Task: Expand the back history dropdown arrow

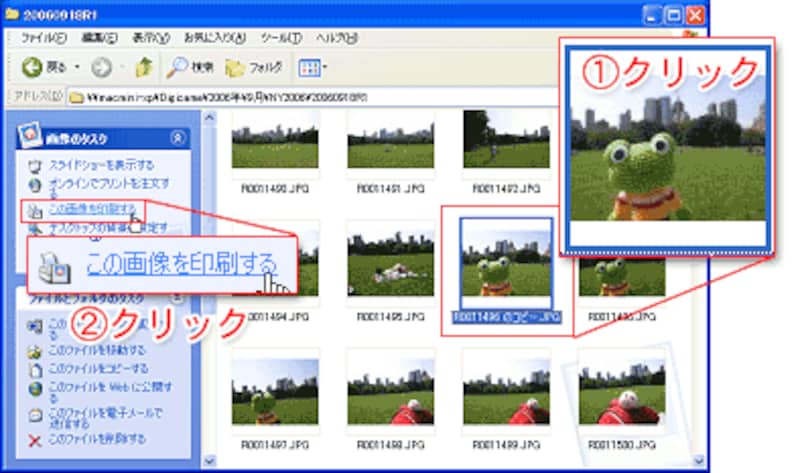Action: (x=78, y=67)
